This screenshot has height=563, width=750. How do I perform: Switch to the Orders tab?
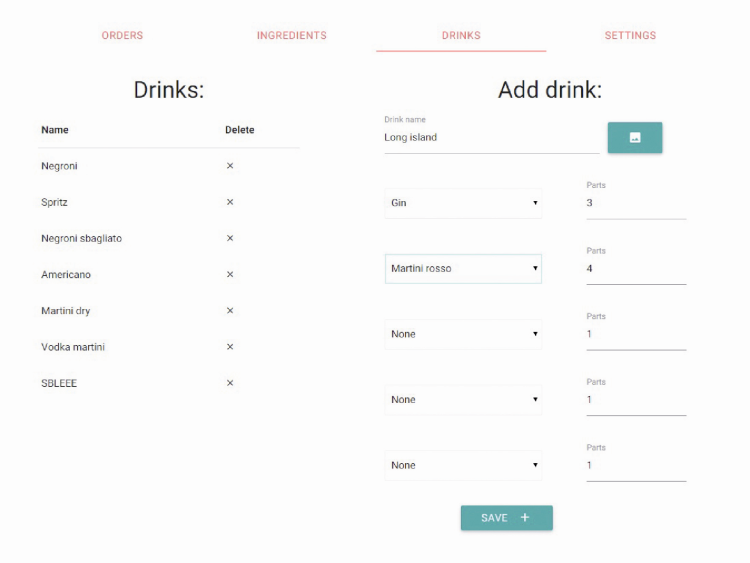pos(122,35)
